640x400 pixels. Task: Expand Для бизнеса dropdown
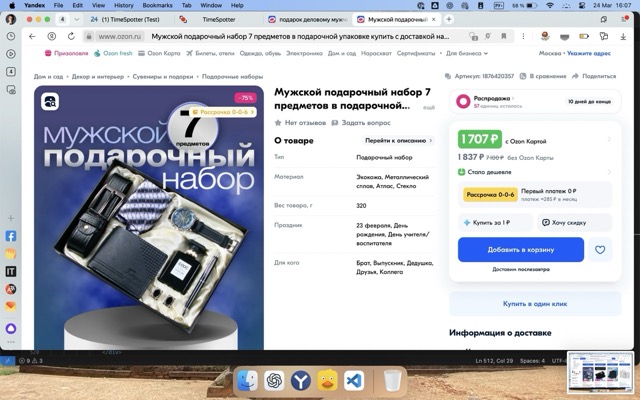click(467, 53)
